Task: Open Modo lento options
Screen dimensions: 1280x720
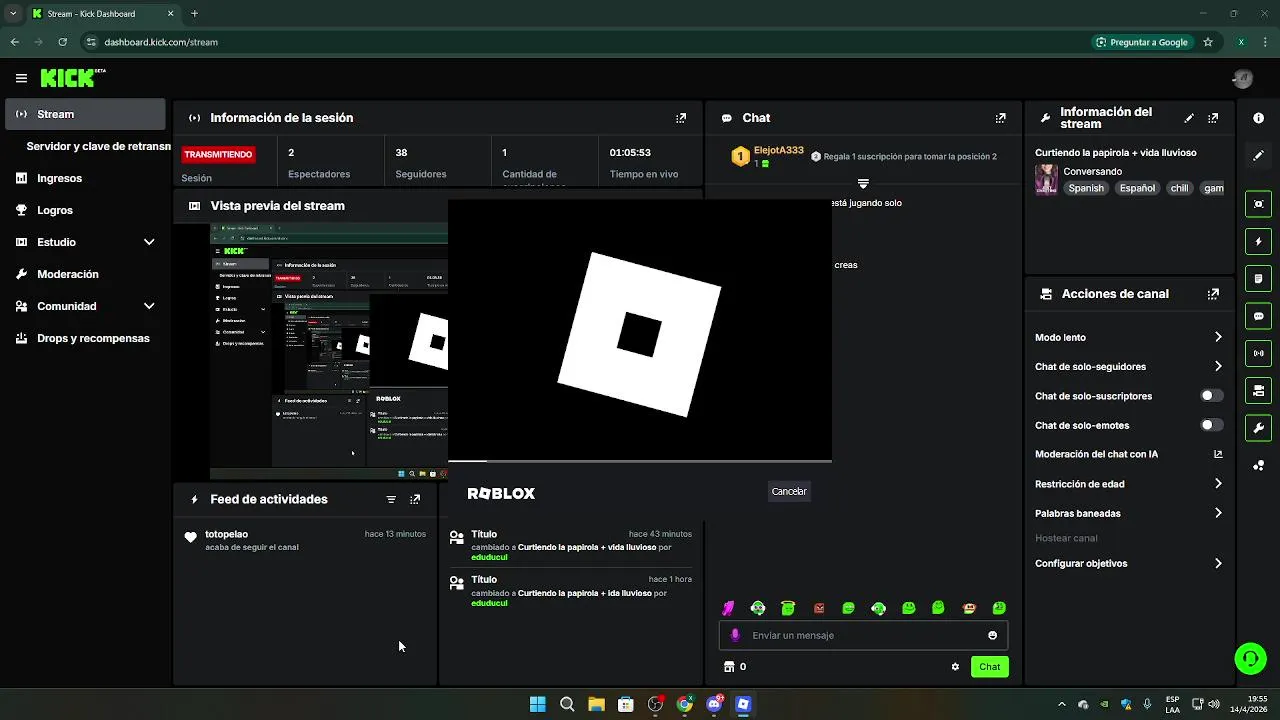Action: point(1129,337)
